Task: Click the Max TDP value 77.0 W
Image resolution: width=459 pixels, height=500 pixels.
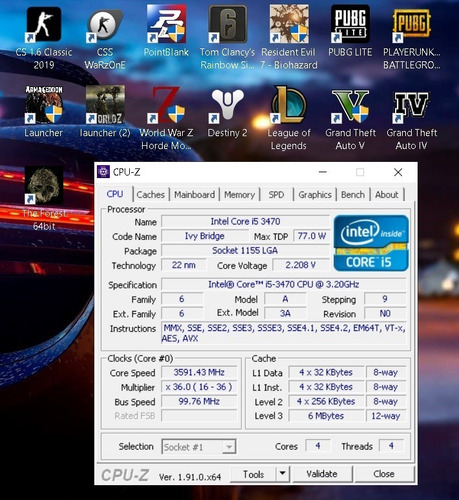Action: 311,236
